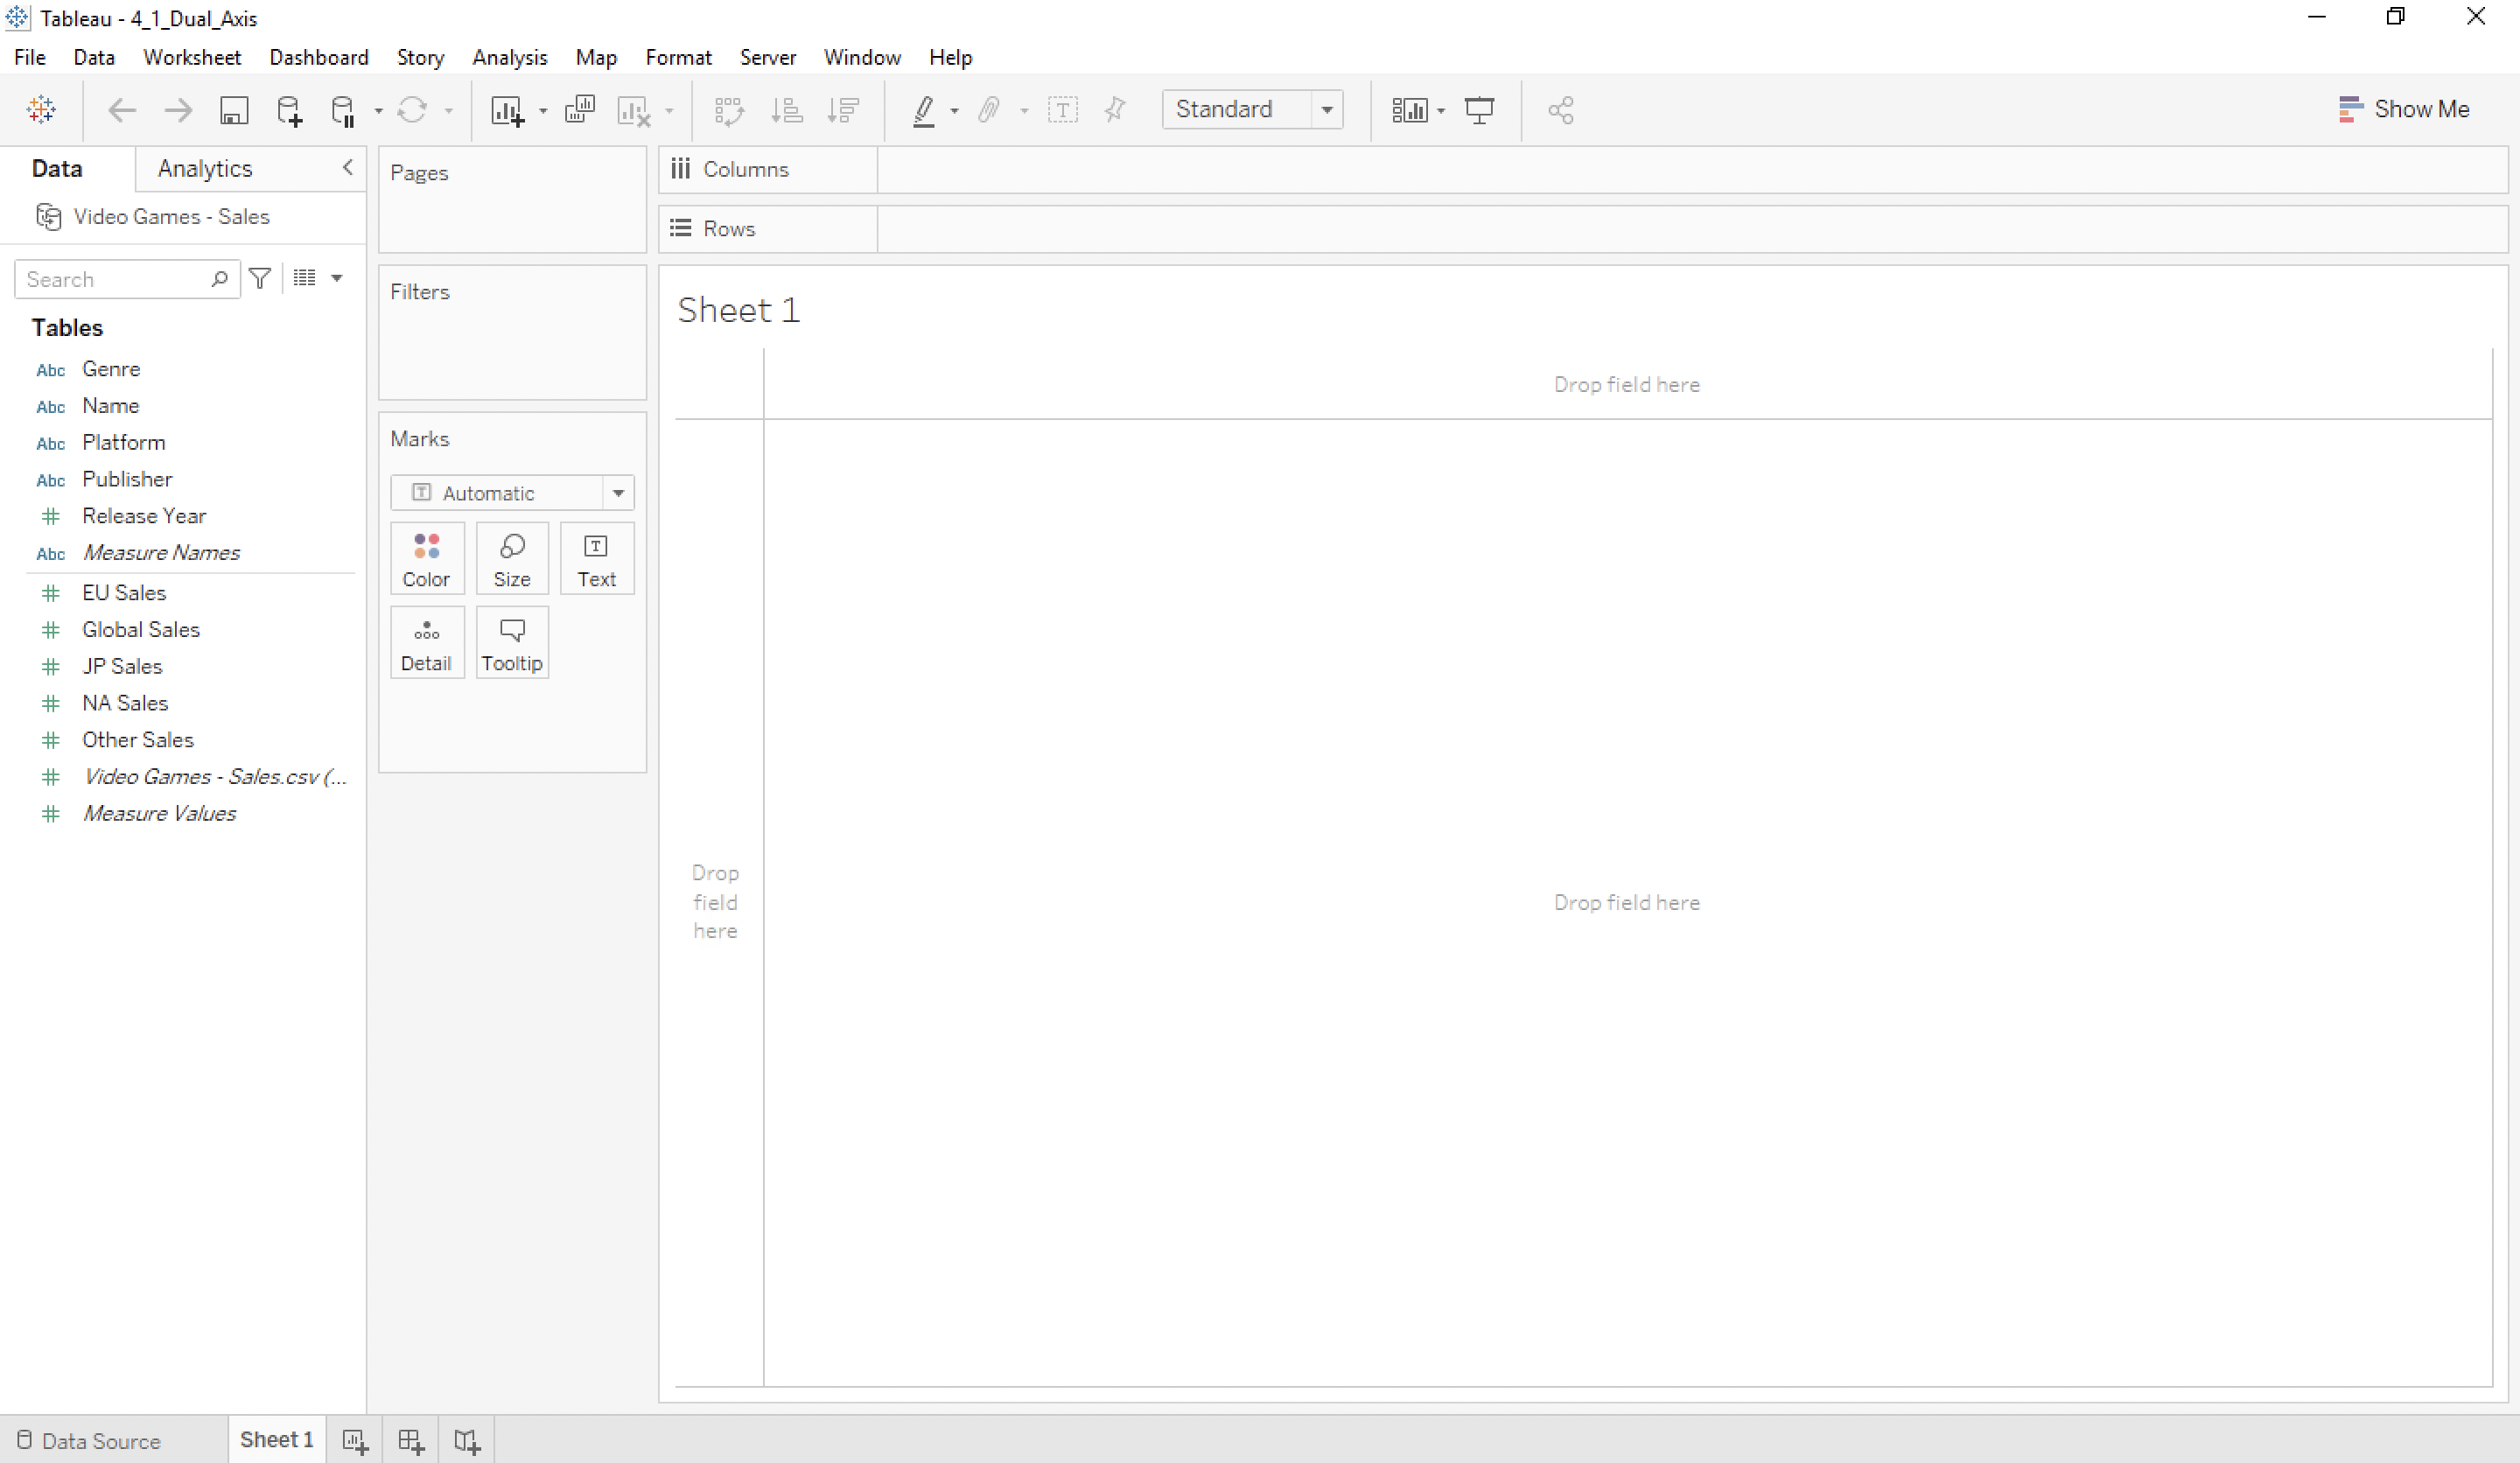The image size is (2520, 1463).
Task: Open dropdown arrow next to new worksheet icon
Action: [x=543, y=111]
